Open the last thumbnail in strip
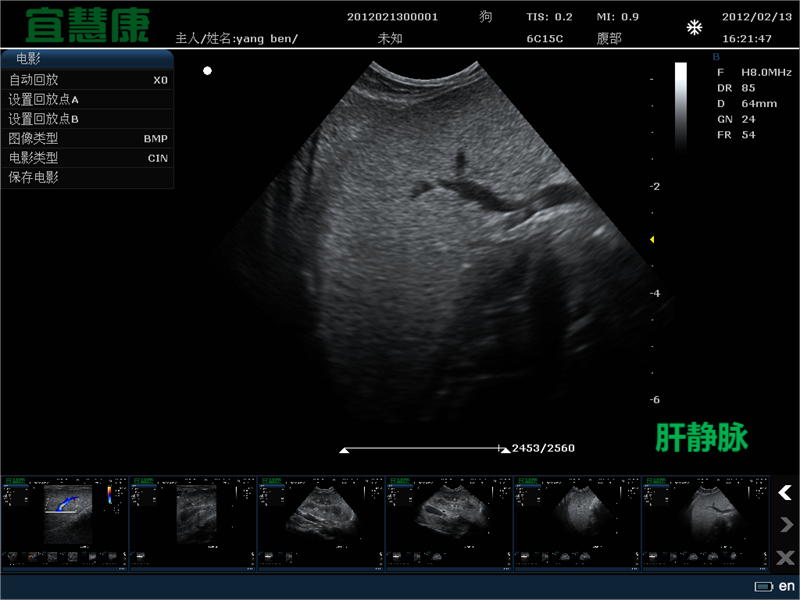The image size is (800, 600). coord(705,522)
